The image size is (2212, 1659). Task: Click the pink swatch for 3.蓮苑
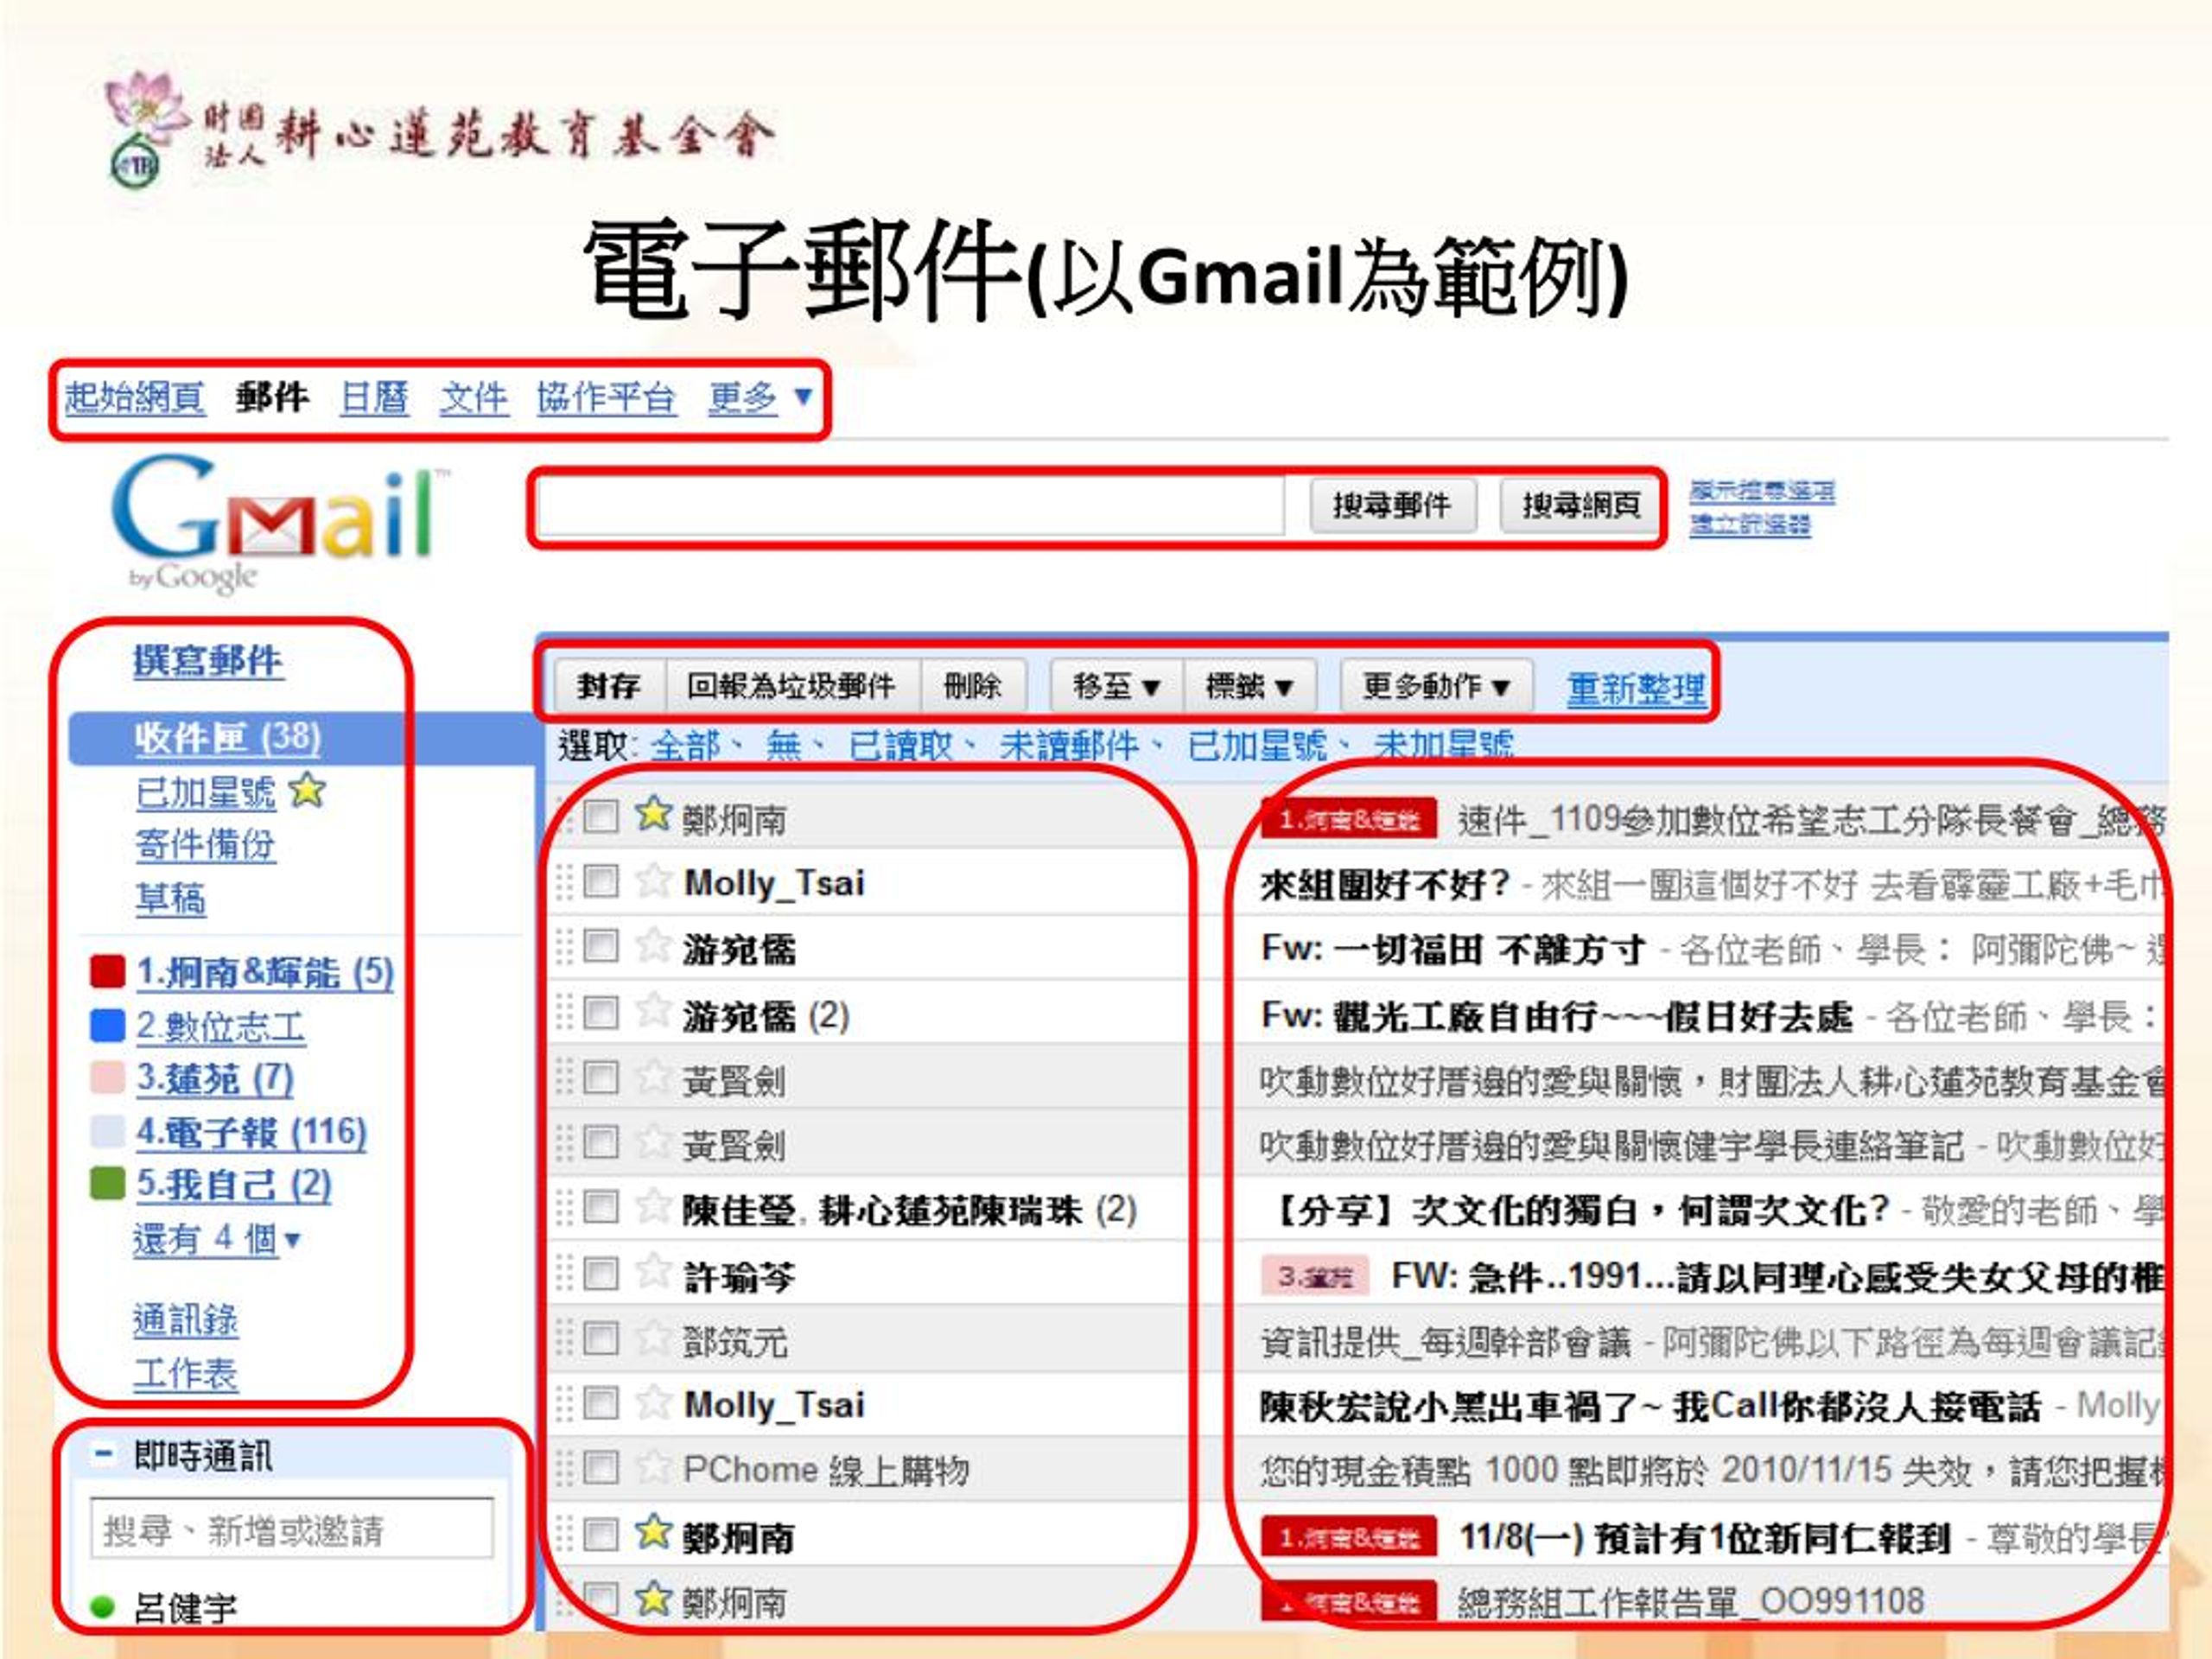pyautogui.click(x=107, y=1078)
